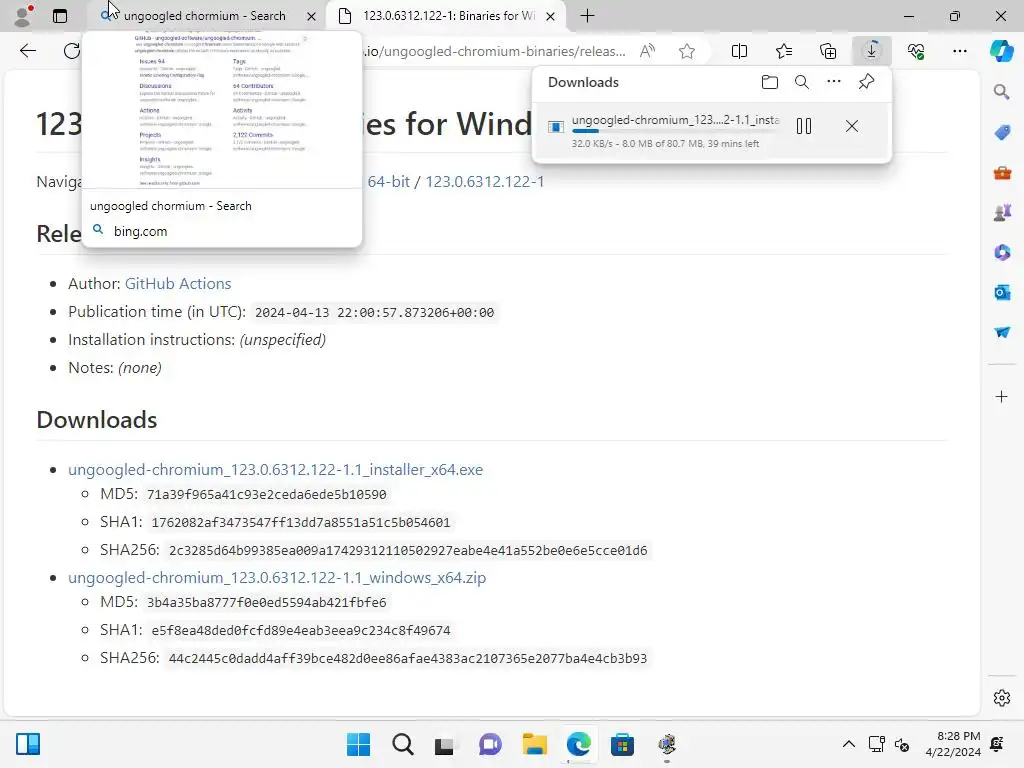Open more options in Downloads panel
This screenshot has width=1024, height=768.
pyautogui.click(x=833, y=82)
